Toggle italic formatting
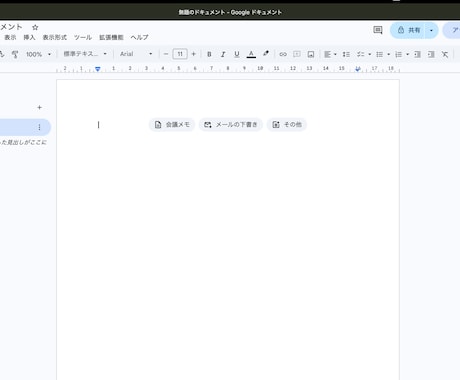 tap(223, 54)
